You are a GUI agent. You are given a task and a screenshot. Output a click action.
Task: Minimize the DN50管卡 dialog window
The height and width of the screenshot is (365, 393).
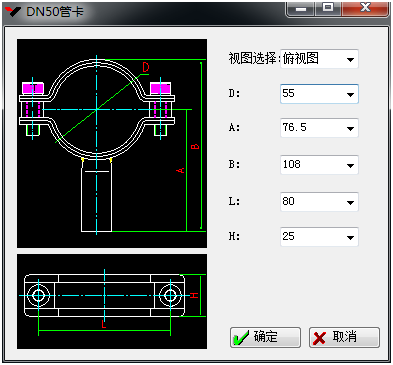pyautogui.click(x=301, y=8)
